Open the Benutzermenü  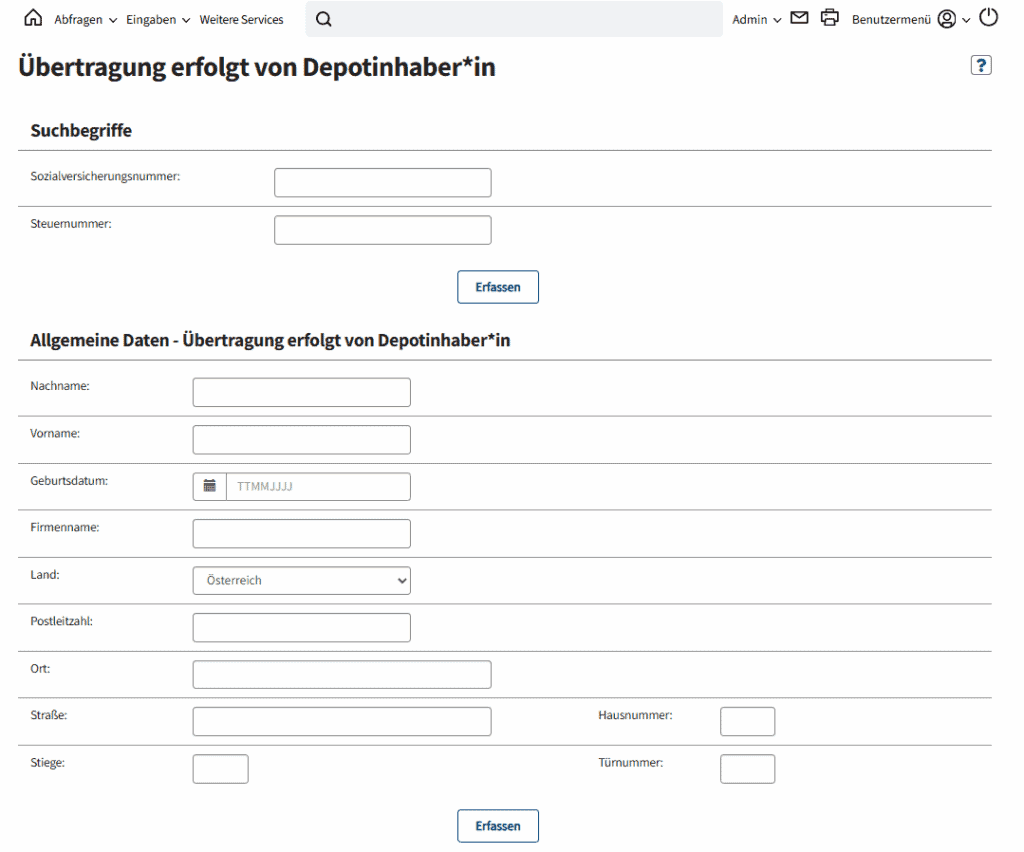891,20
